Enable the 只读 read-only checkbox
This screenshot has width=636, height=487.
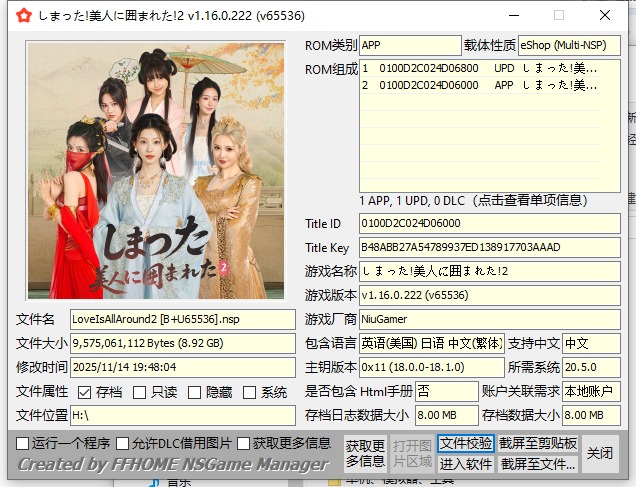pos(140,392)
